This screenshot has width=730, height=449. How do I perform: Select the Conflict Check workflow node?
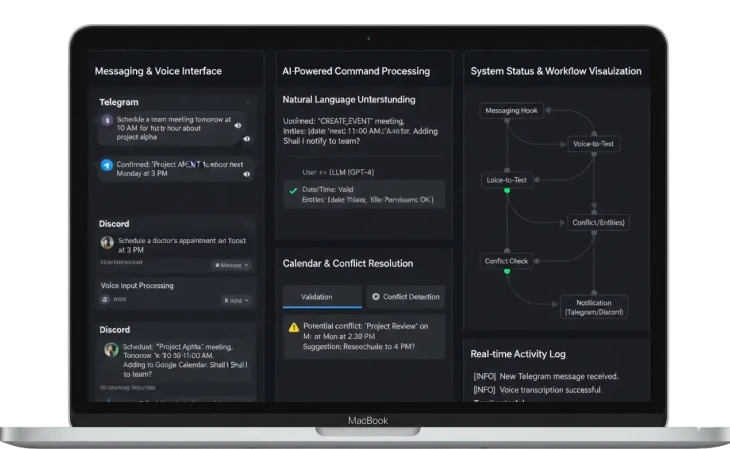pyautogui.click(x=506, y=261)
